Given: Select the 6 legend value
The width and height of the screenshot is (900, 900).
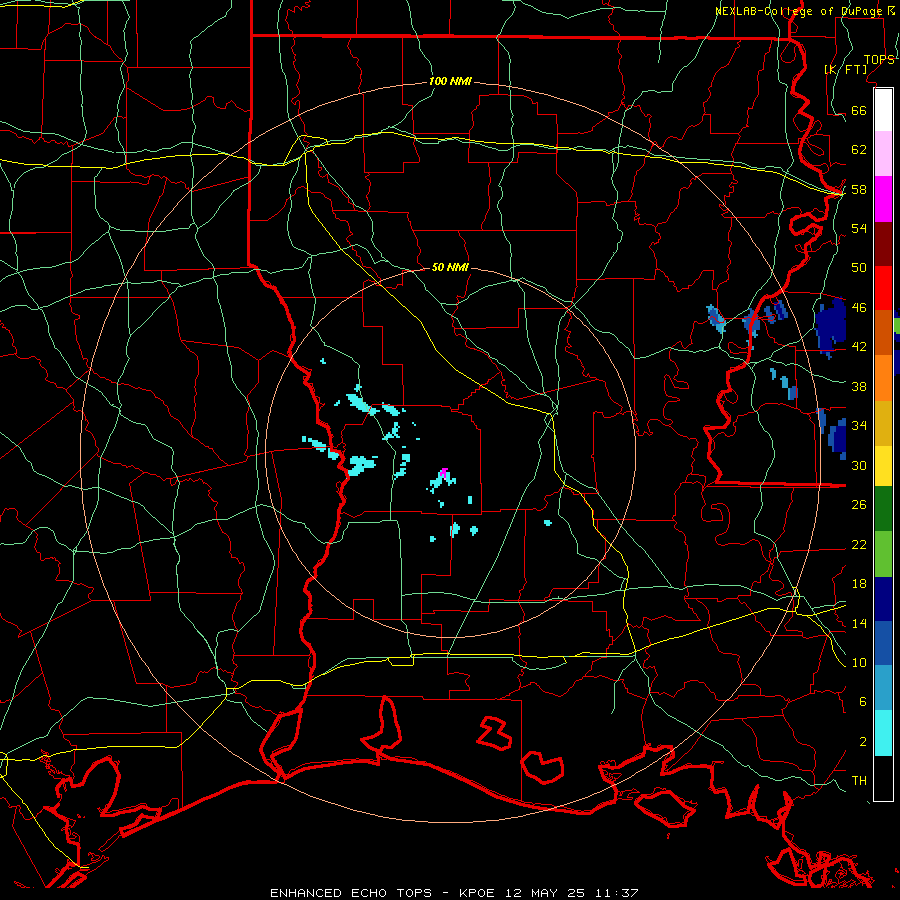Looking at the screenshot, I should tap(863, 701).
